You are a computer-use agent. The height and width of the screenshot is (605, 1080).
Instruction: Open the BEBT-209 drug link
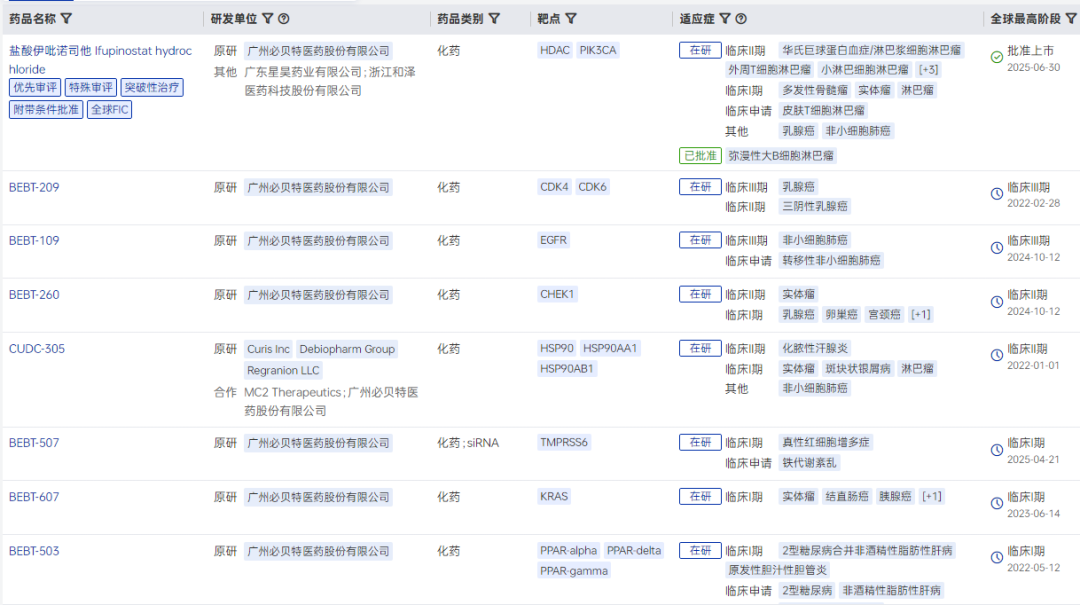(34, 187)
